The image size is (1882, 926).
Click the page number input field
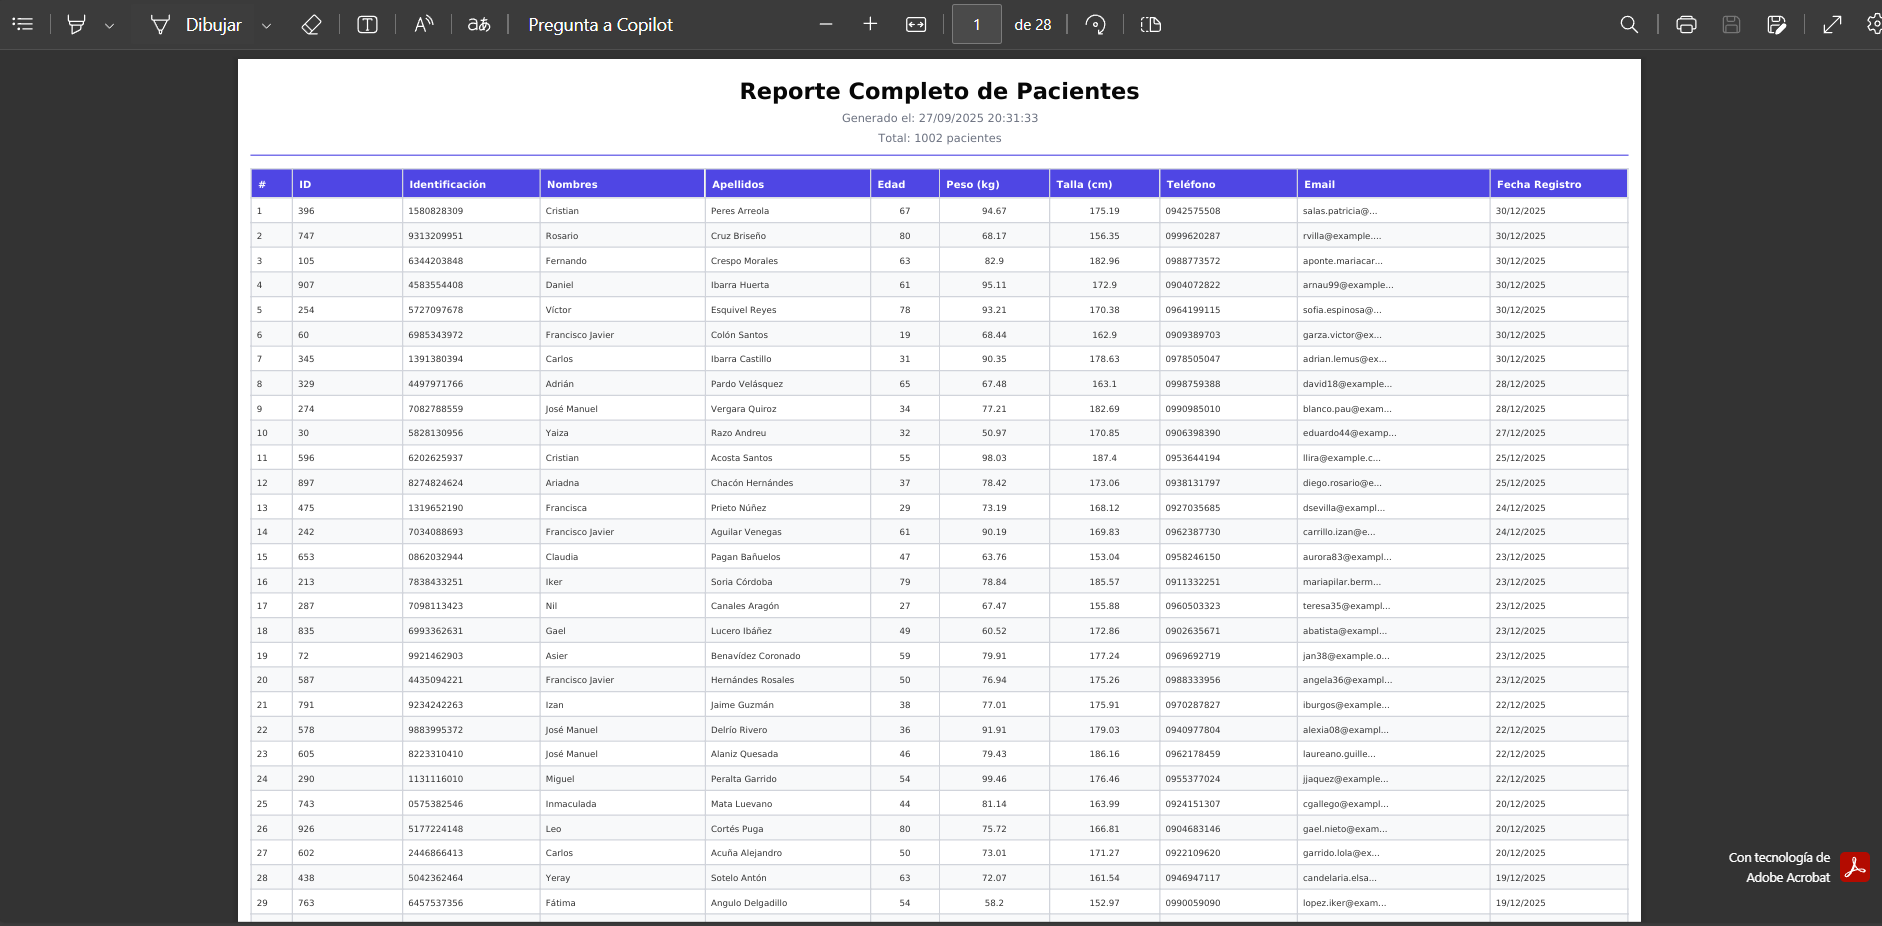976,25
